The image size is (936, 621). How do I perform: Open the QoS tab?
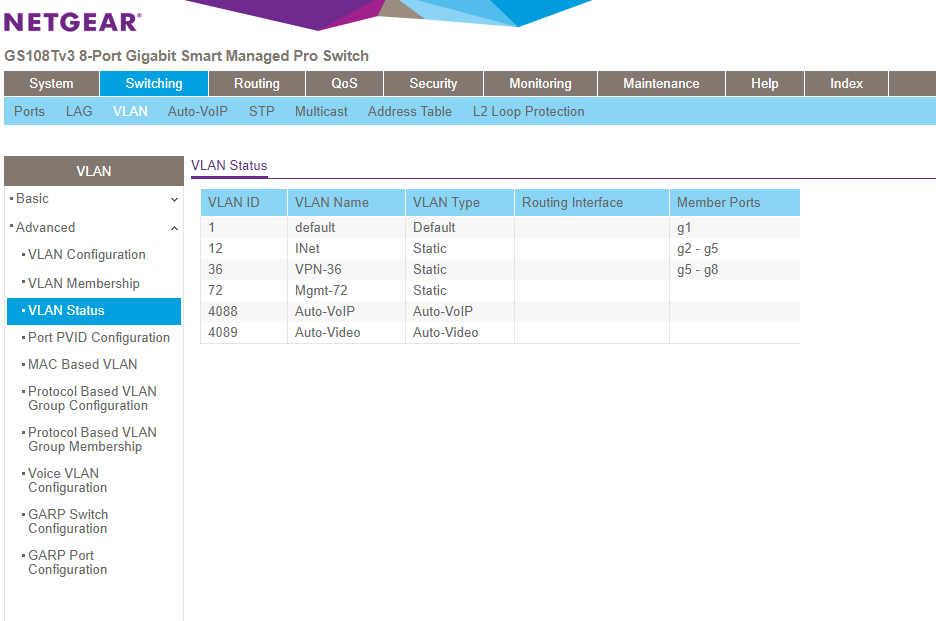point(344,84)
